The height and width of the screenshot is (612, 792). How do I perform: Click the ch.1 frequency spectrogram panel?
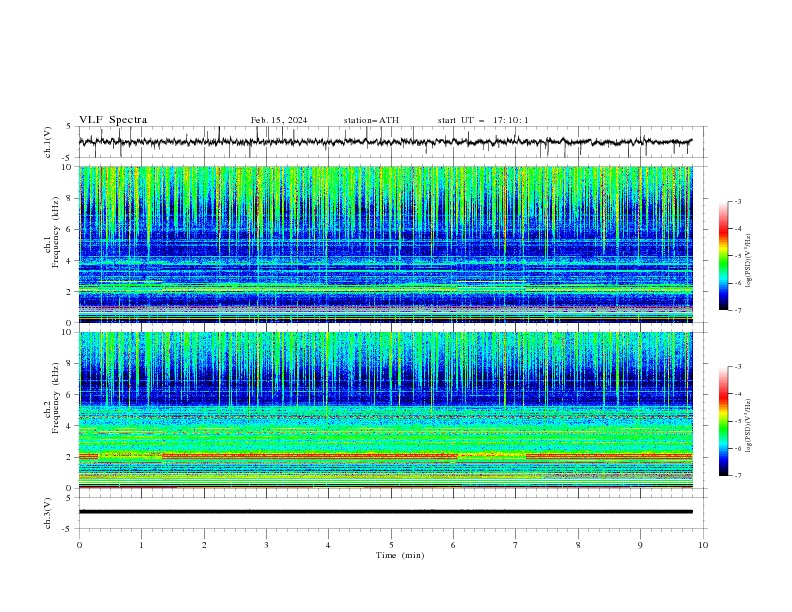click(385, 244)
